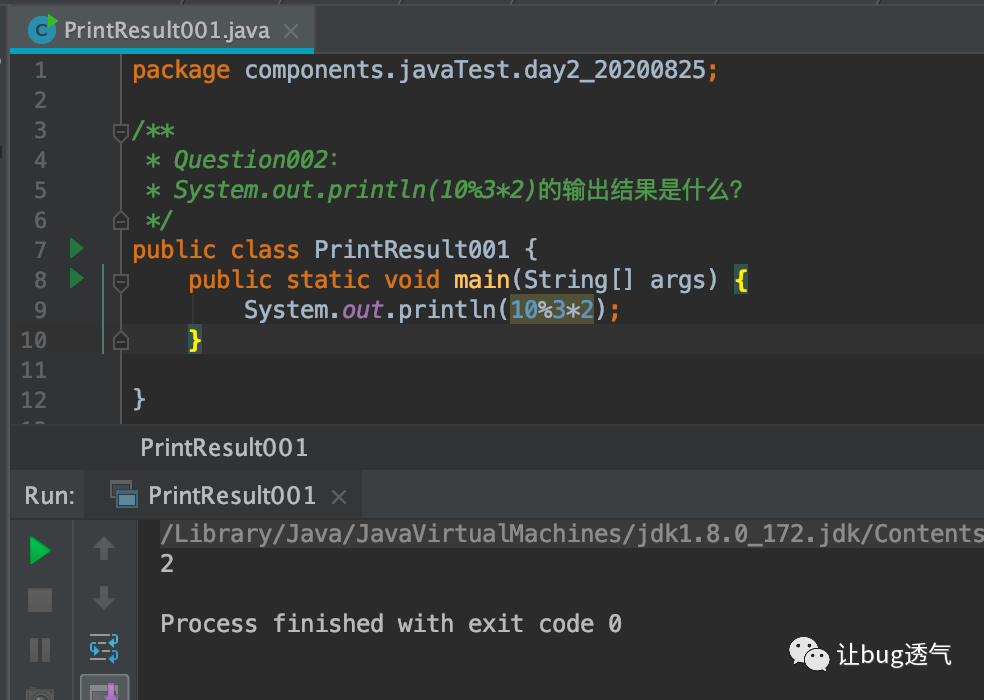The image size is (984, 700).
Task: Click the fold marker at line 10's closing brace
Action: (x=120, y=341)
